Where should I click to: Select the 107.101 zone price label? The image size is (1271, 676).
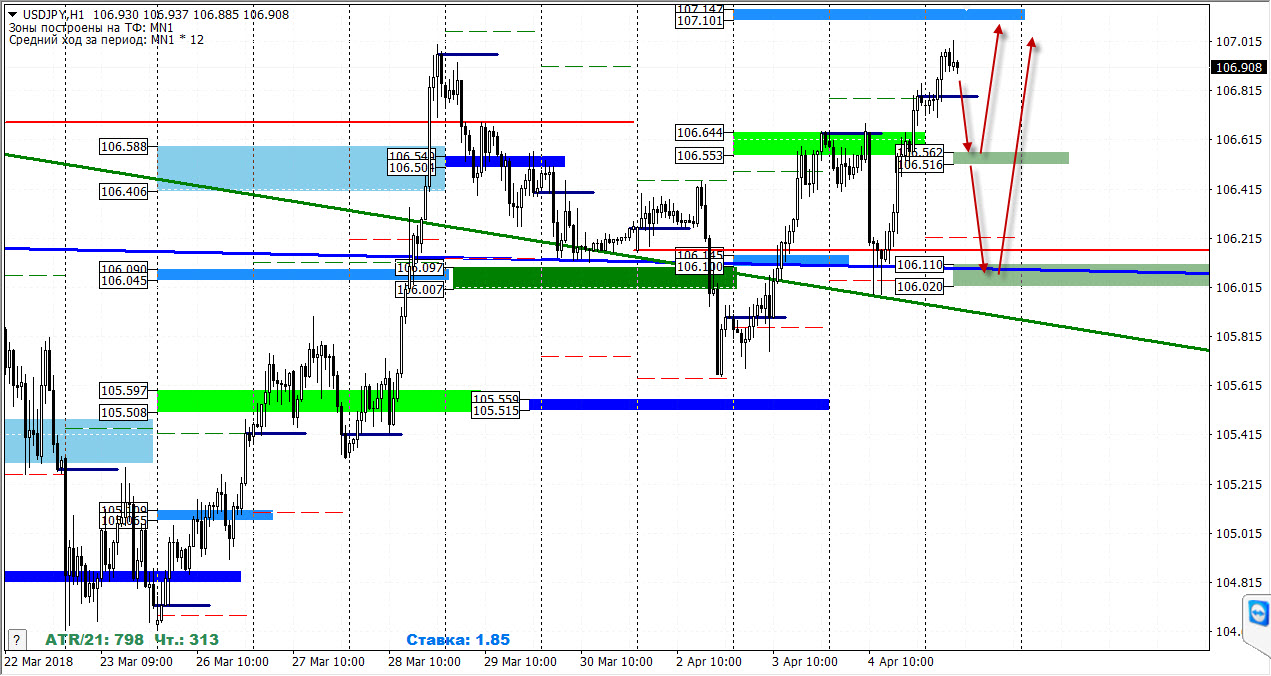(700, 20)
